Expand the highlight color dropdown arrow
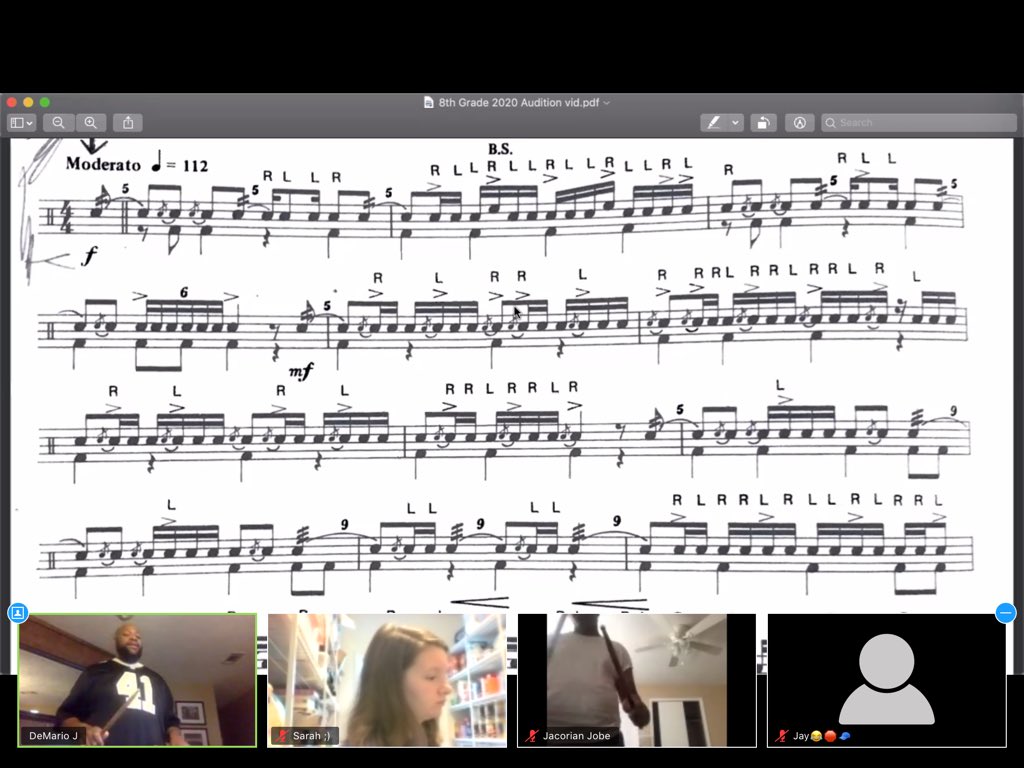This screenshot has width=1024, height=768. (735, 123)
